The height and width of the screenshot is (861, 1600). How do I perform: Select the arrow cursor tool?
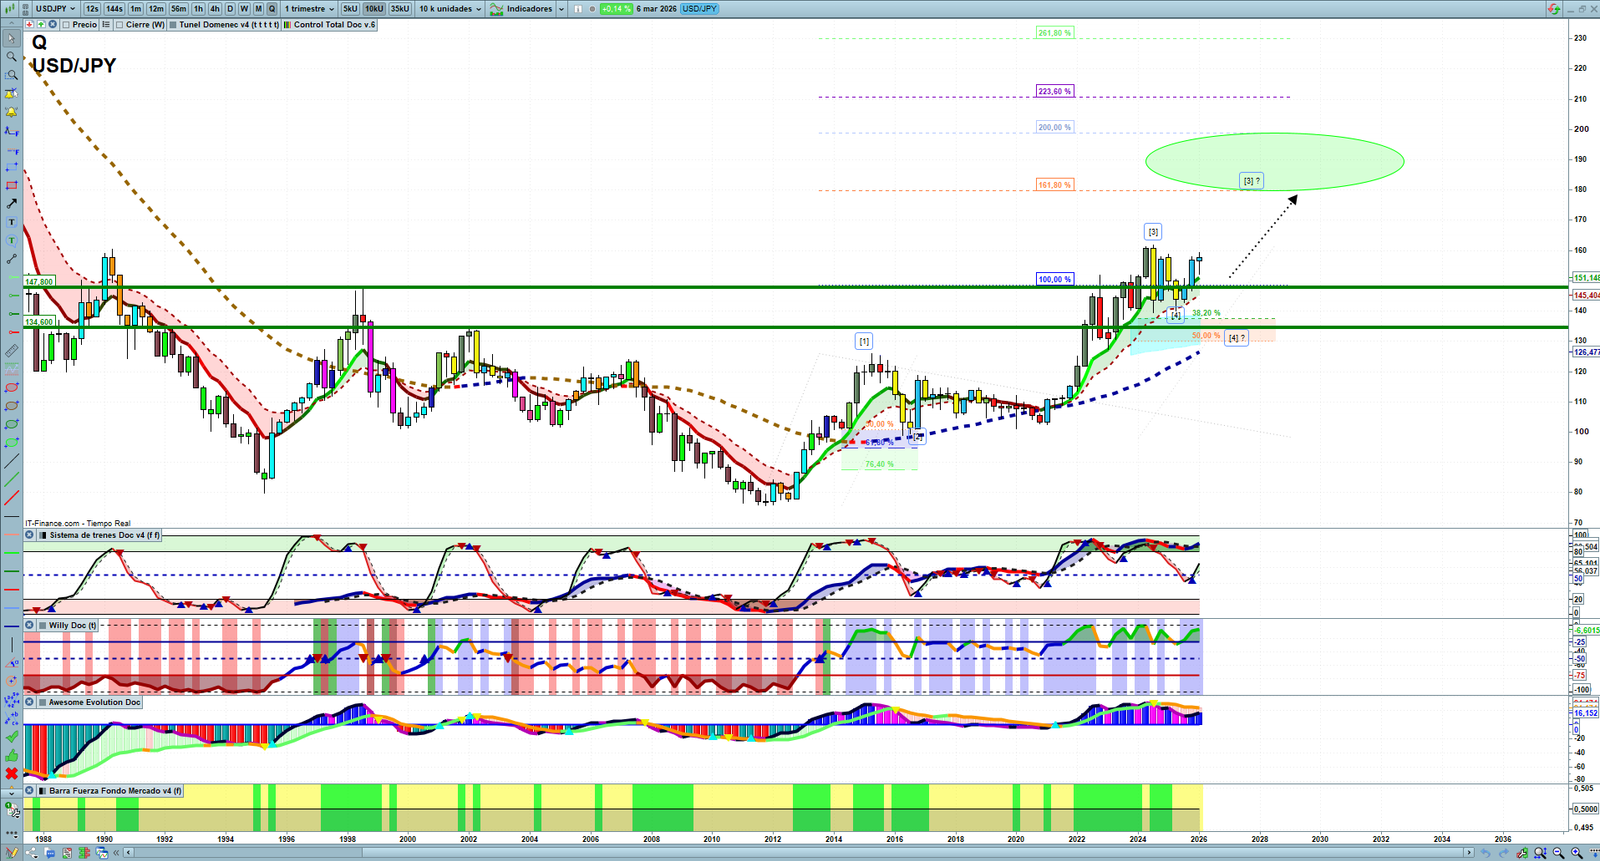pos(11,38)
